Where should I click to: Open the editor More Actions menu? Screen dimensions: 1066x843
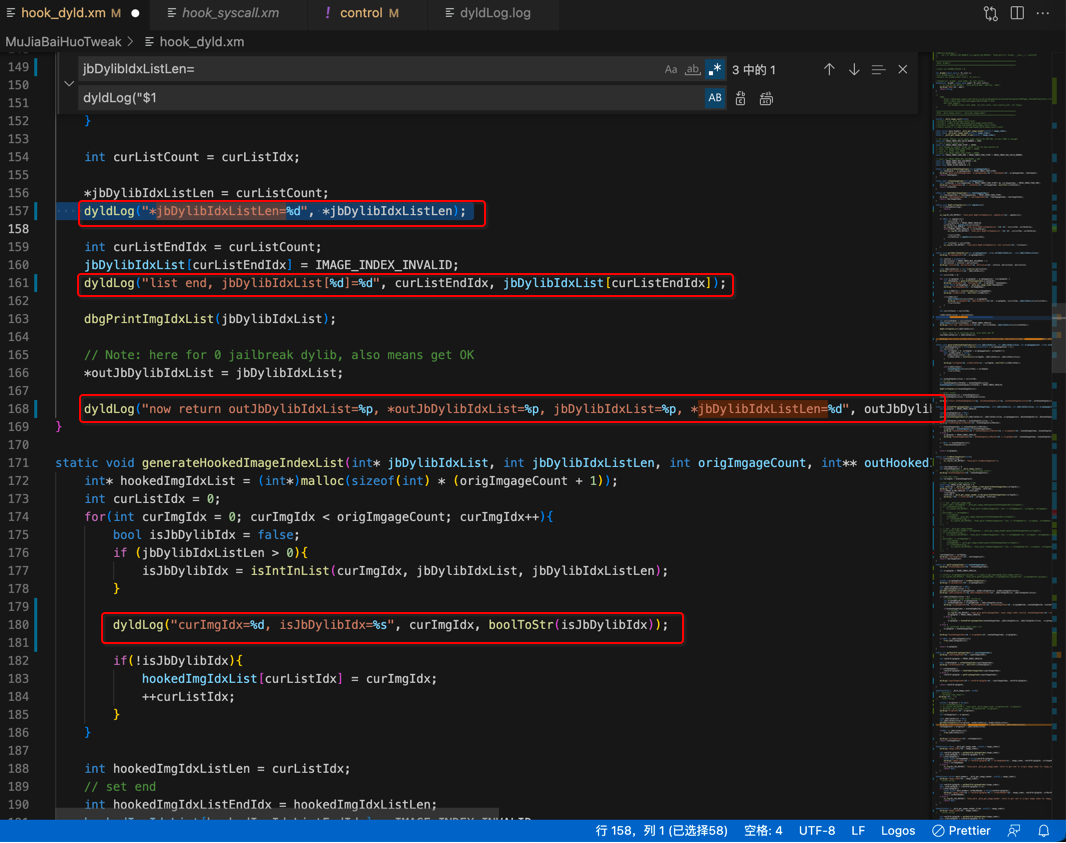click(x=1043, y=13)
